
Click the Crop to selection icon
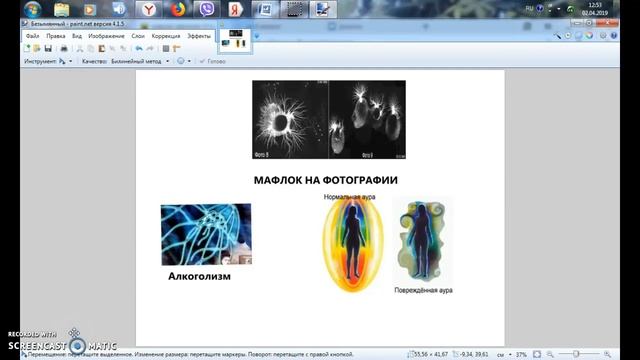click(112, 49)
